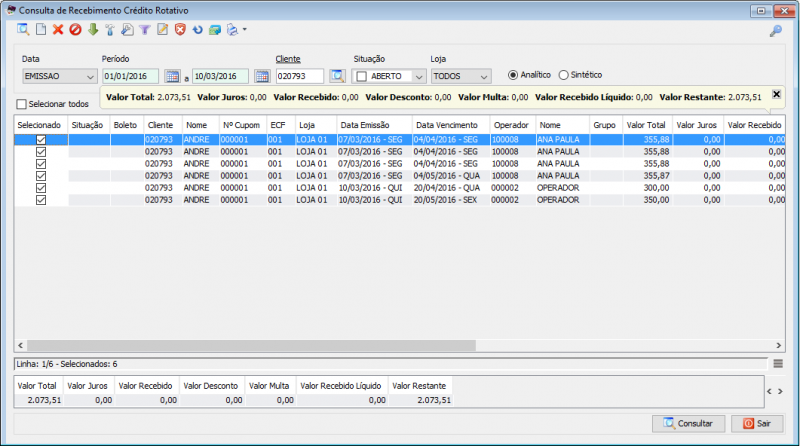Open the Loja dropdown showing TODOS

point(461,76)
